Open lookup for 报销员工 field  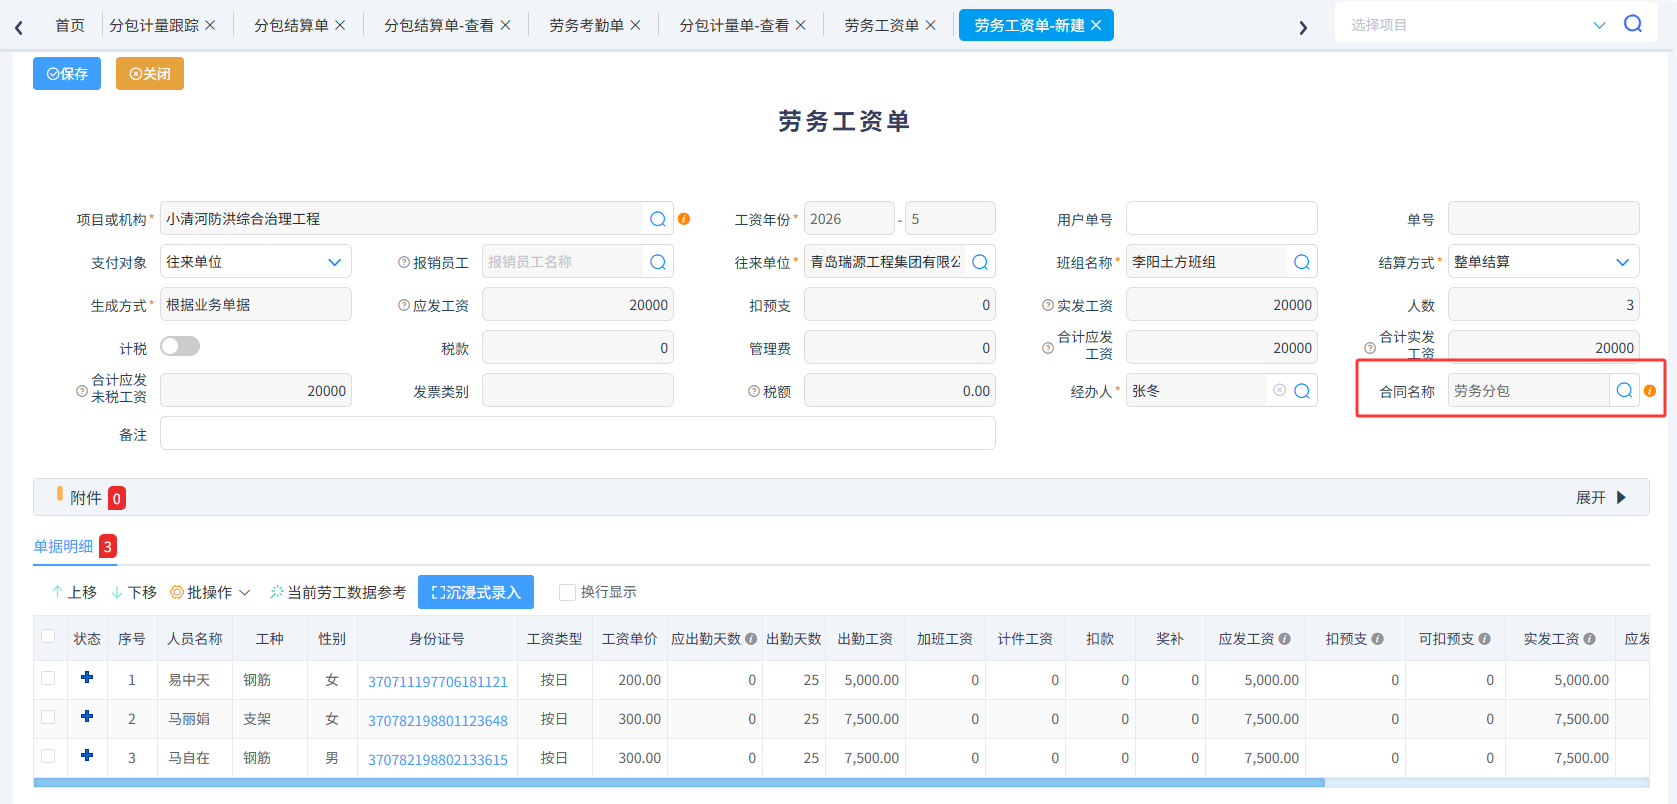point(658,262)
